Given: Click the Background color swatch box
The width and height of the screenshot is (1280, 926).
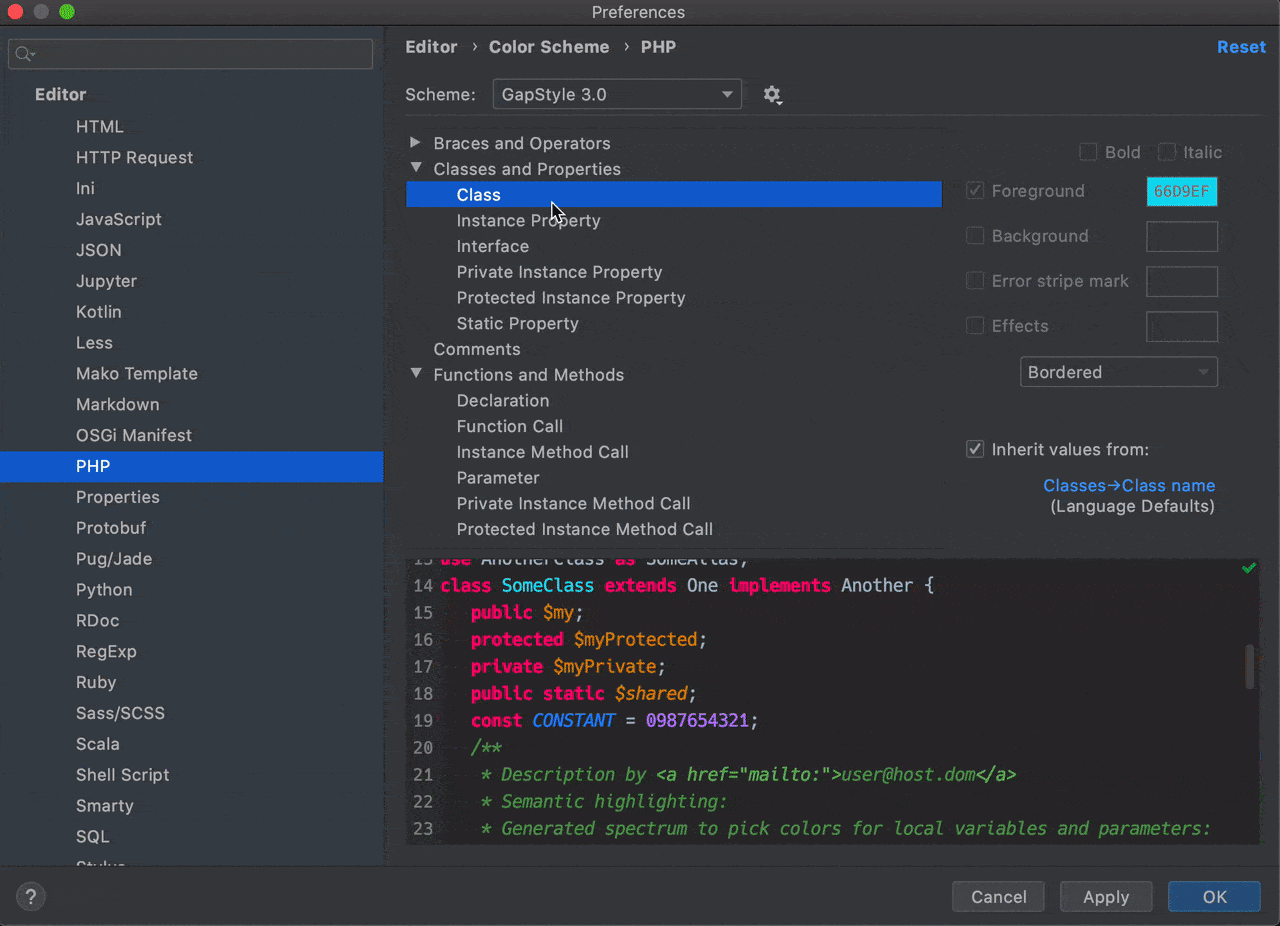Looking at the screenshot, I should tap(1182, 236).
